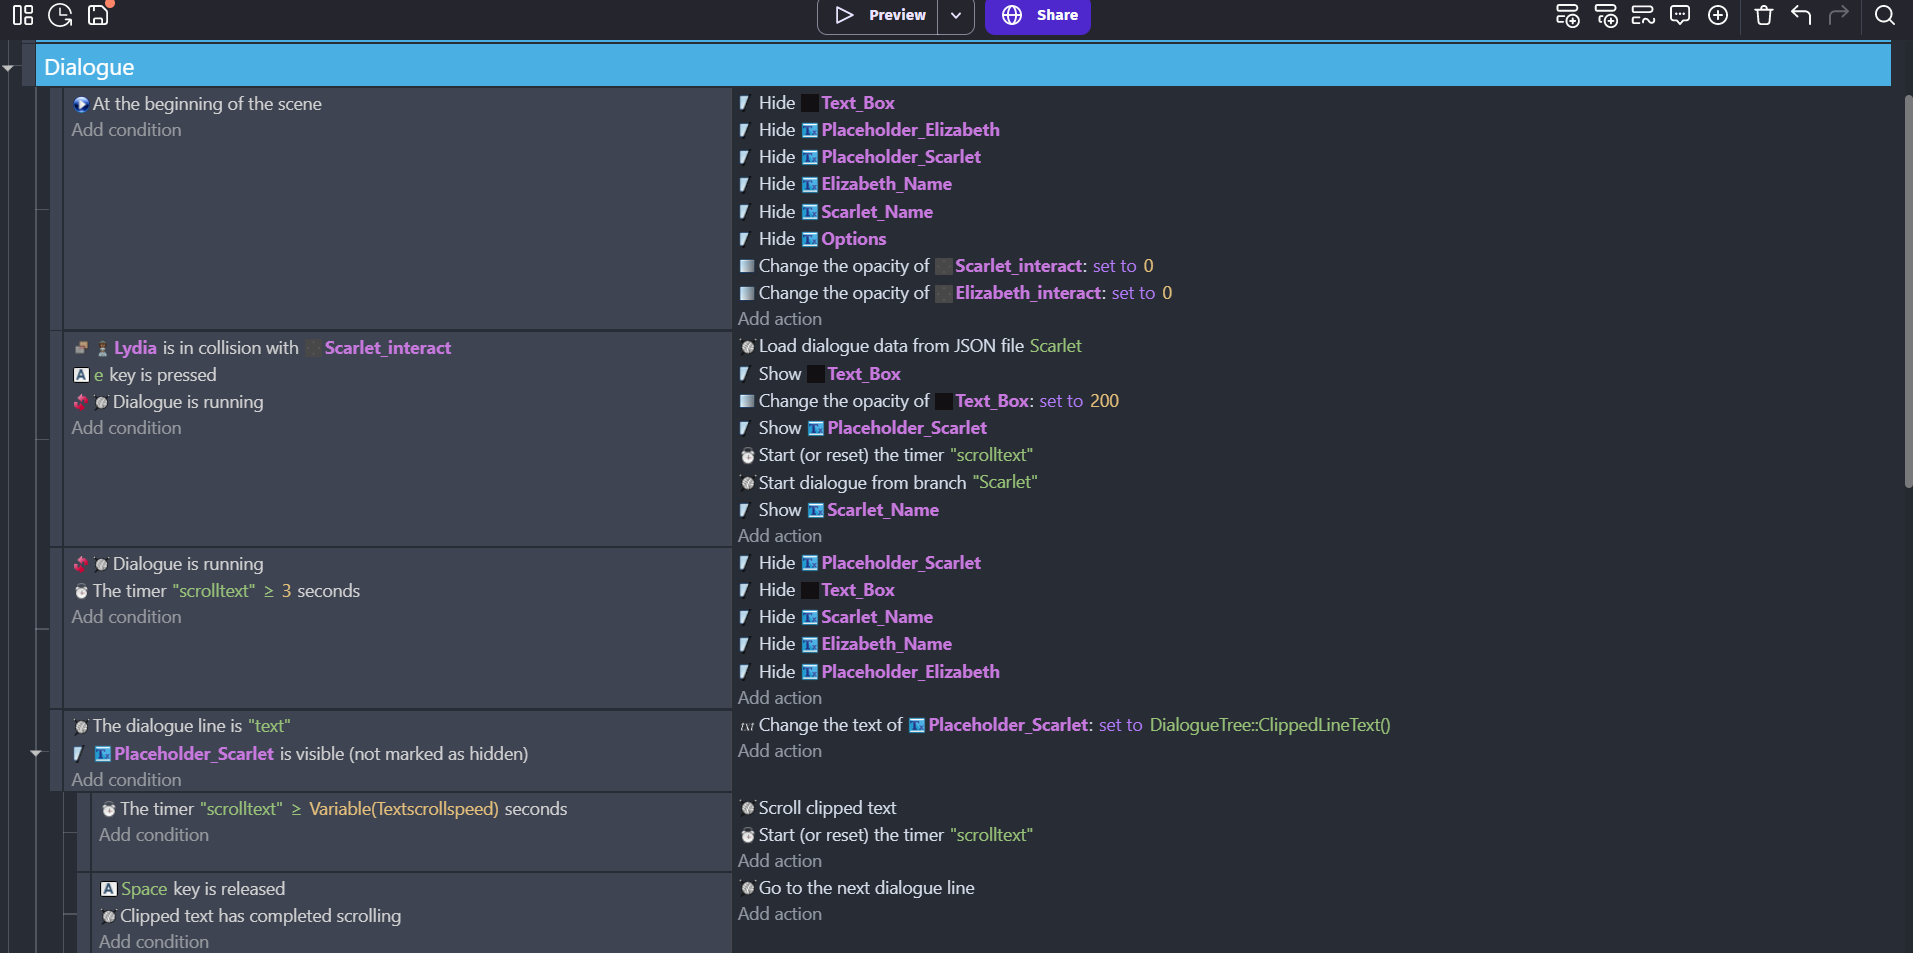The width and height of the screenshot is (1913, 953).
Task: Select the Dialogue group header
Action: (963, 66)
